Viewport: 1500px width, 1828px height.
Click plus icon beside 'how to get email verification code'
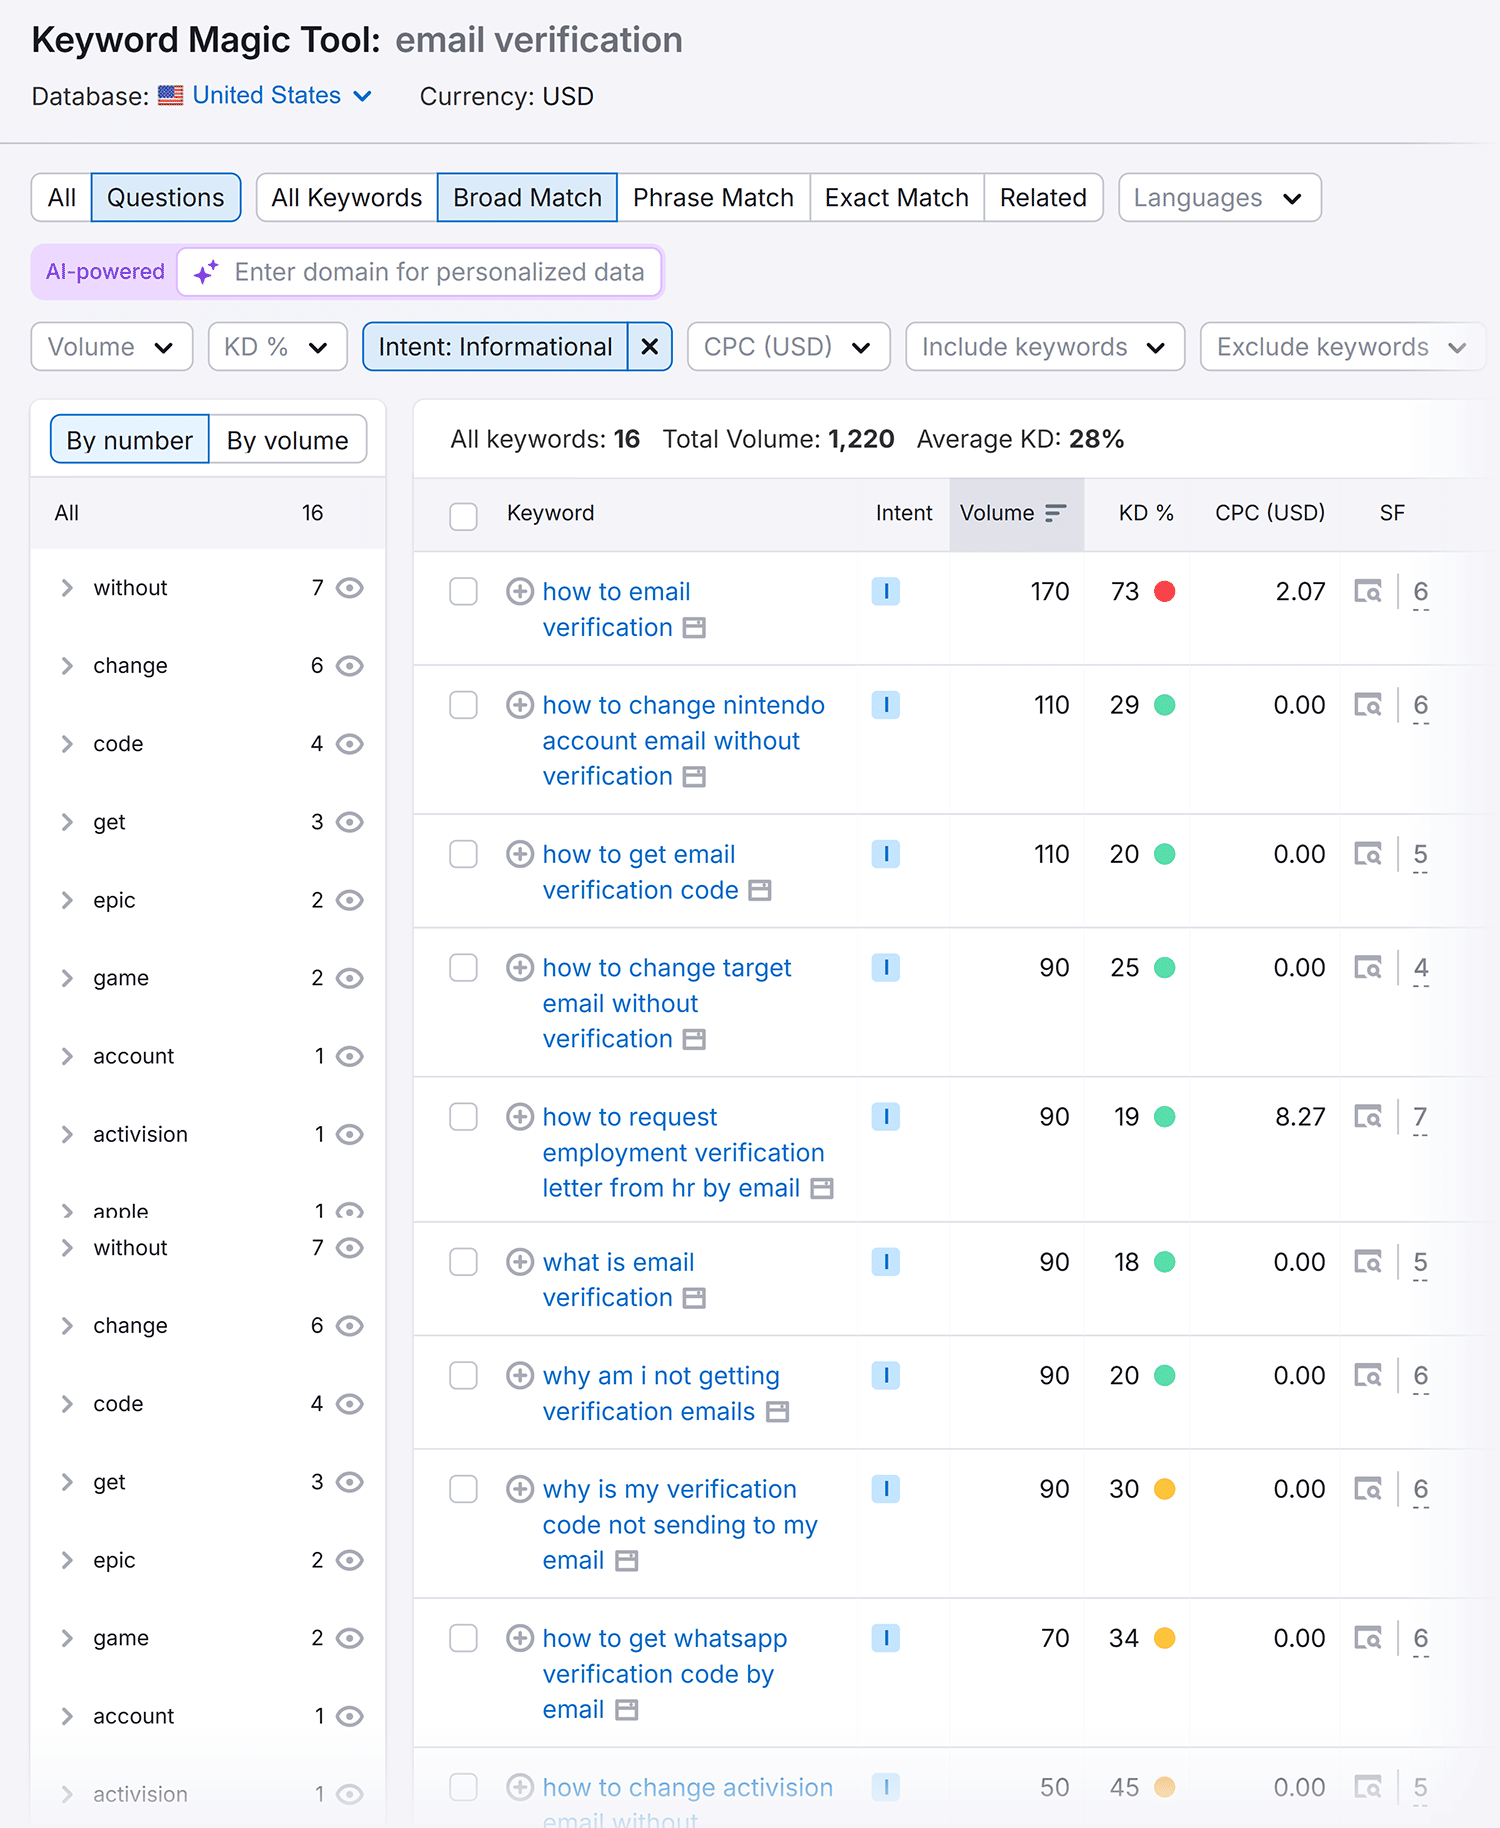click(x=519, y=854)
